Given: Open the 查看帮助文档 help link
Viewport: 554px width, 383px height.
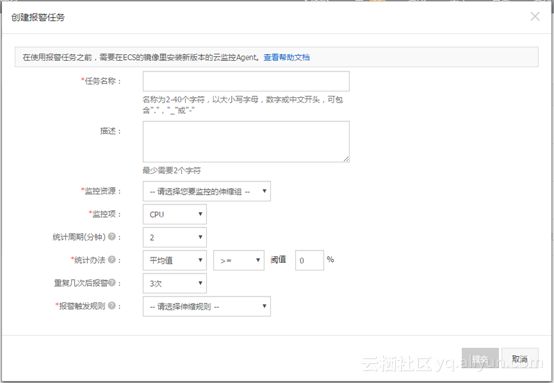Looking at the screenshot, I should [x=287, y=57].
